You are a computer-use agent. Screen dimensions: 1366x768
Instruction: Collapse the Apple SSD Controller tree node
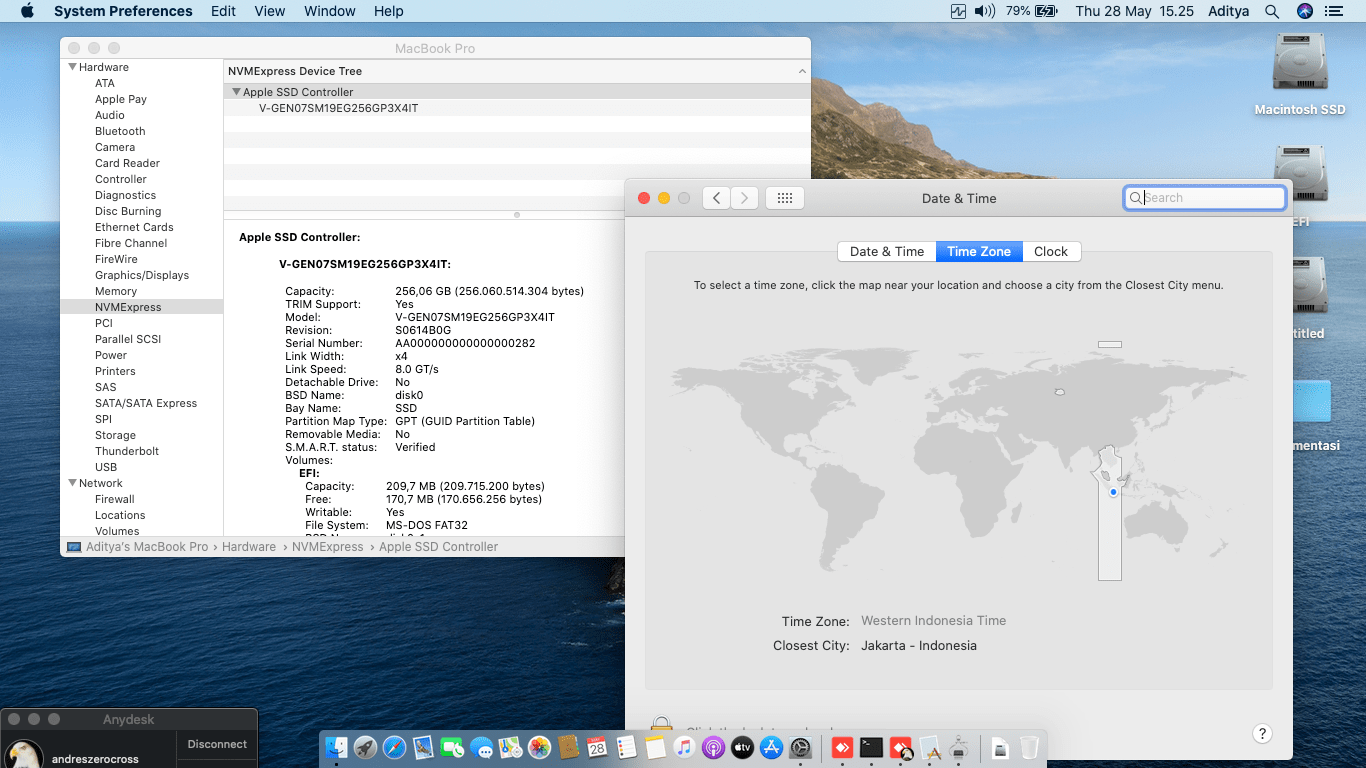click(236, 92)
